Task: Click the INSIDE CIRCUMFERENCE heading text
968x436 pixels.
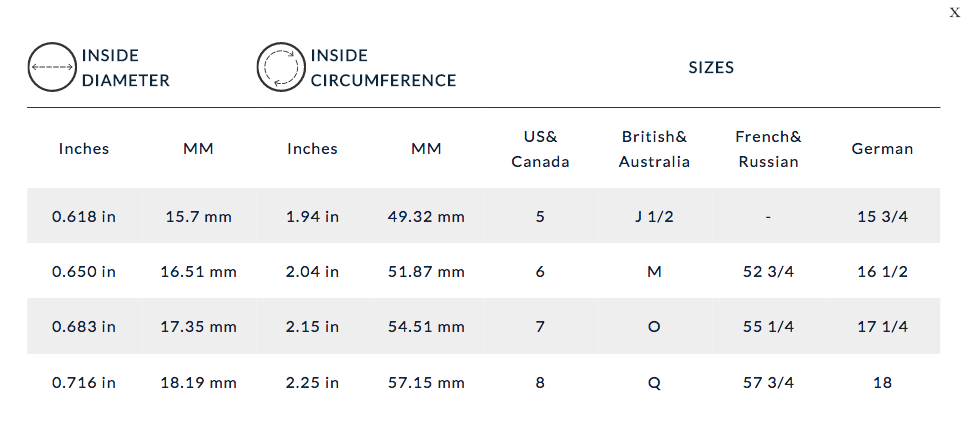Action: [383, 68]
